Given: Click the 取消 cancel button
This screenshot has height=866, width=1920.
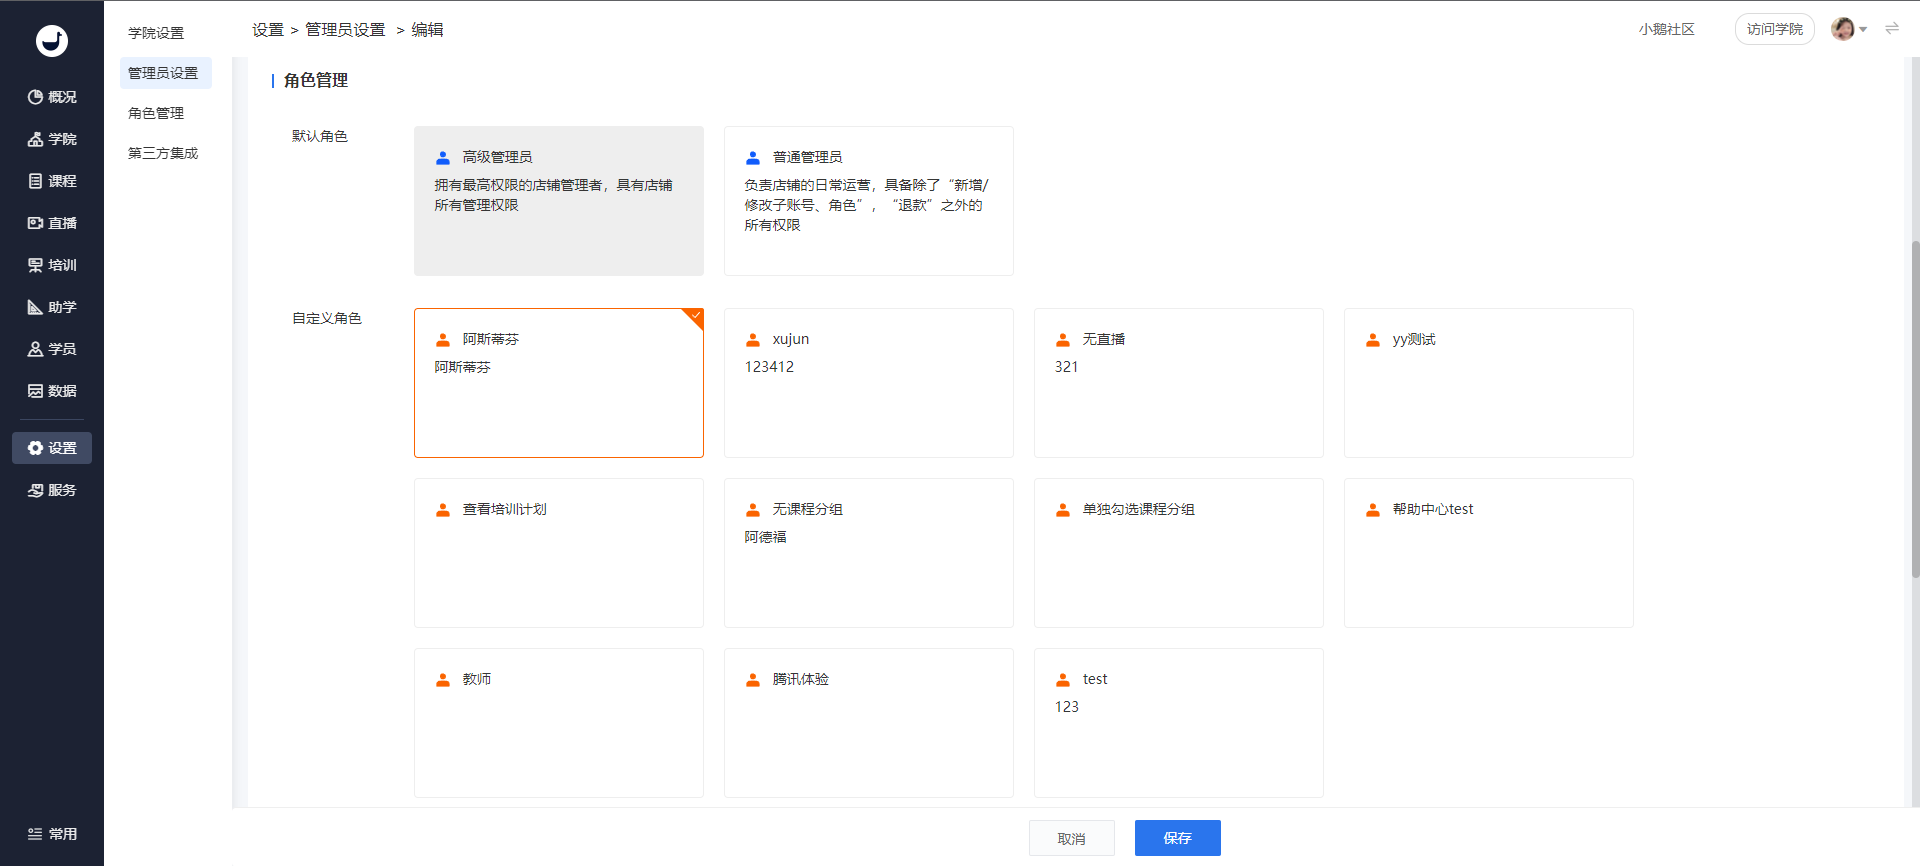Looking at the screenshot, I should click(x=1072, y=838).
